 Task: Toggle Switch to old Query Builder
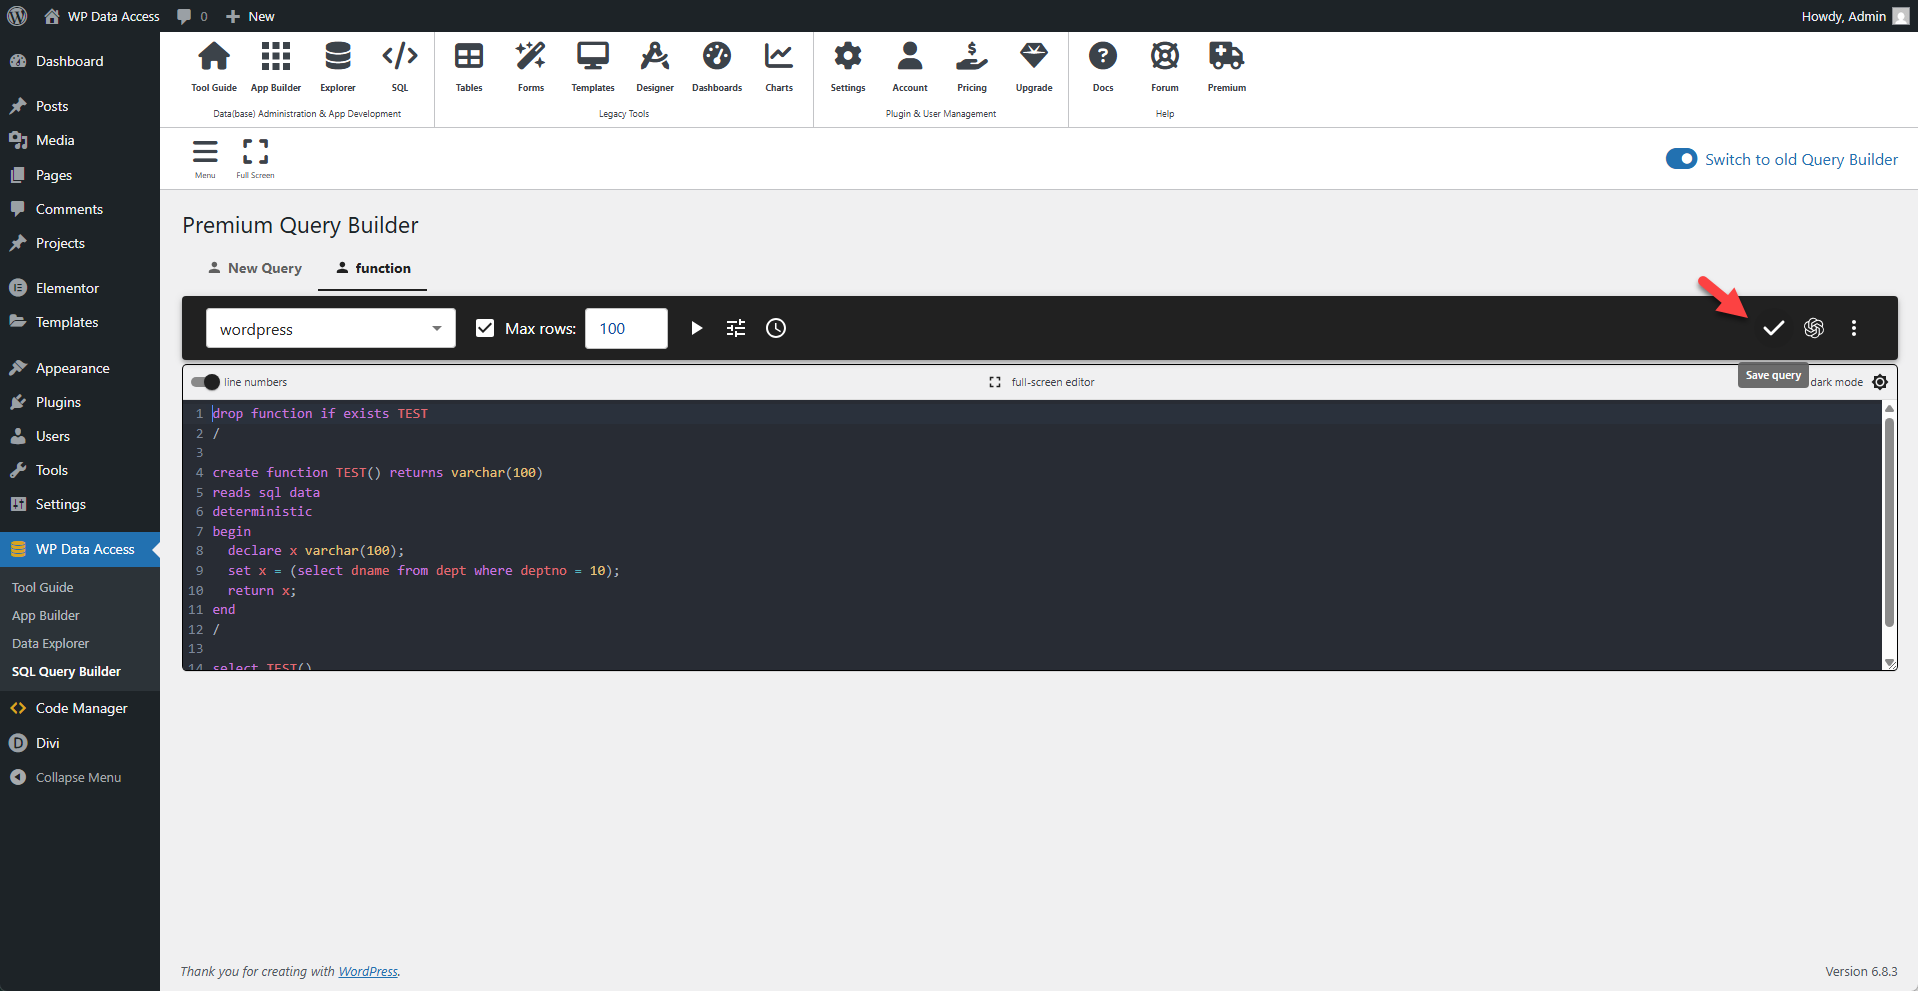tap(1682, 159)
